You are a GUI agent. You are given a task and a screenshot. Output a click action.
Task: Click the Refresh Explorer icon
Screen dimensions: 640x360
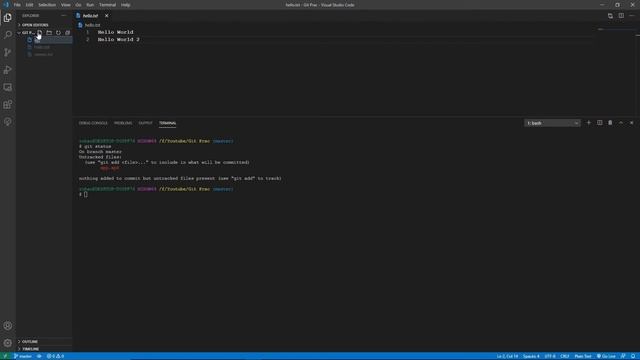58,33
